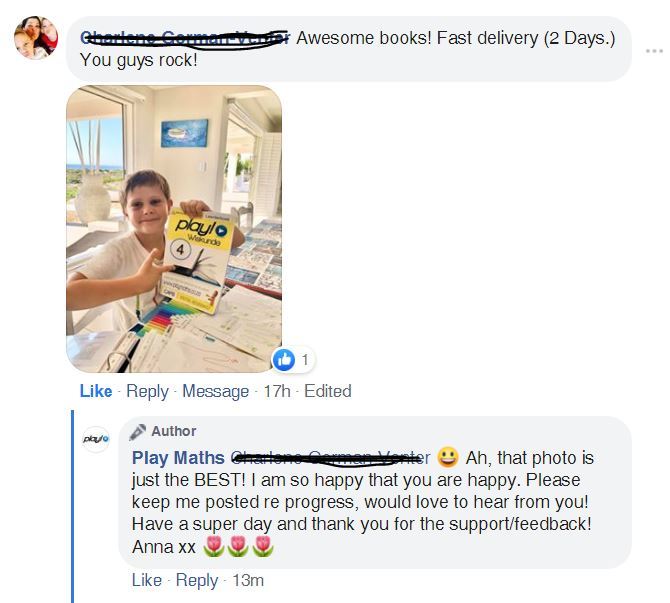This screenshot has height=603, width=670.
Task: Click the blue thumbs-up reaction icon
Action: click(x=284, y=360)
